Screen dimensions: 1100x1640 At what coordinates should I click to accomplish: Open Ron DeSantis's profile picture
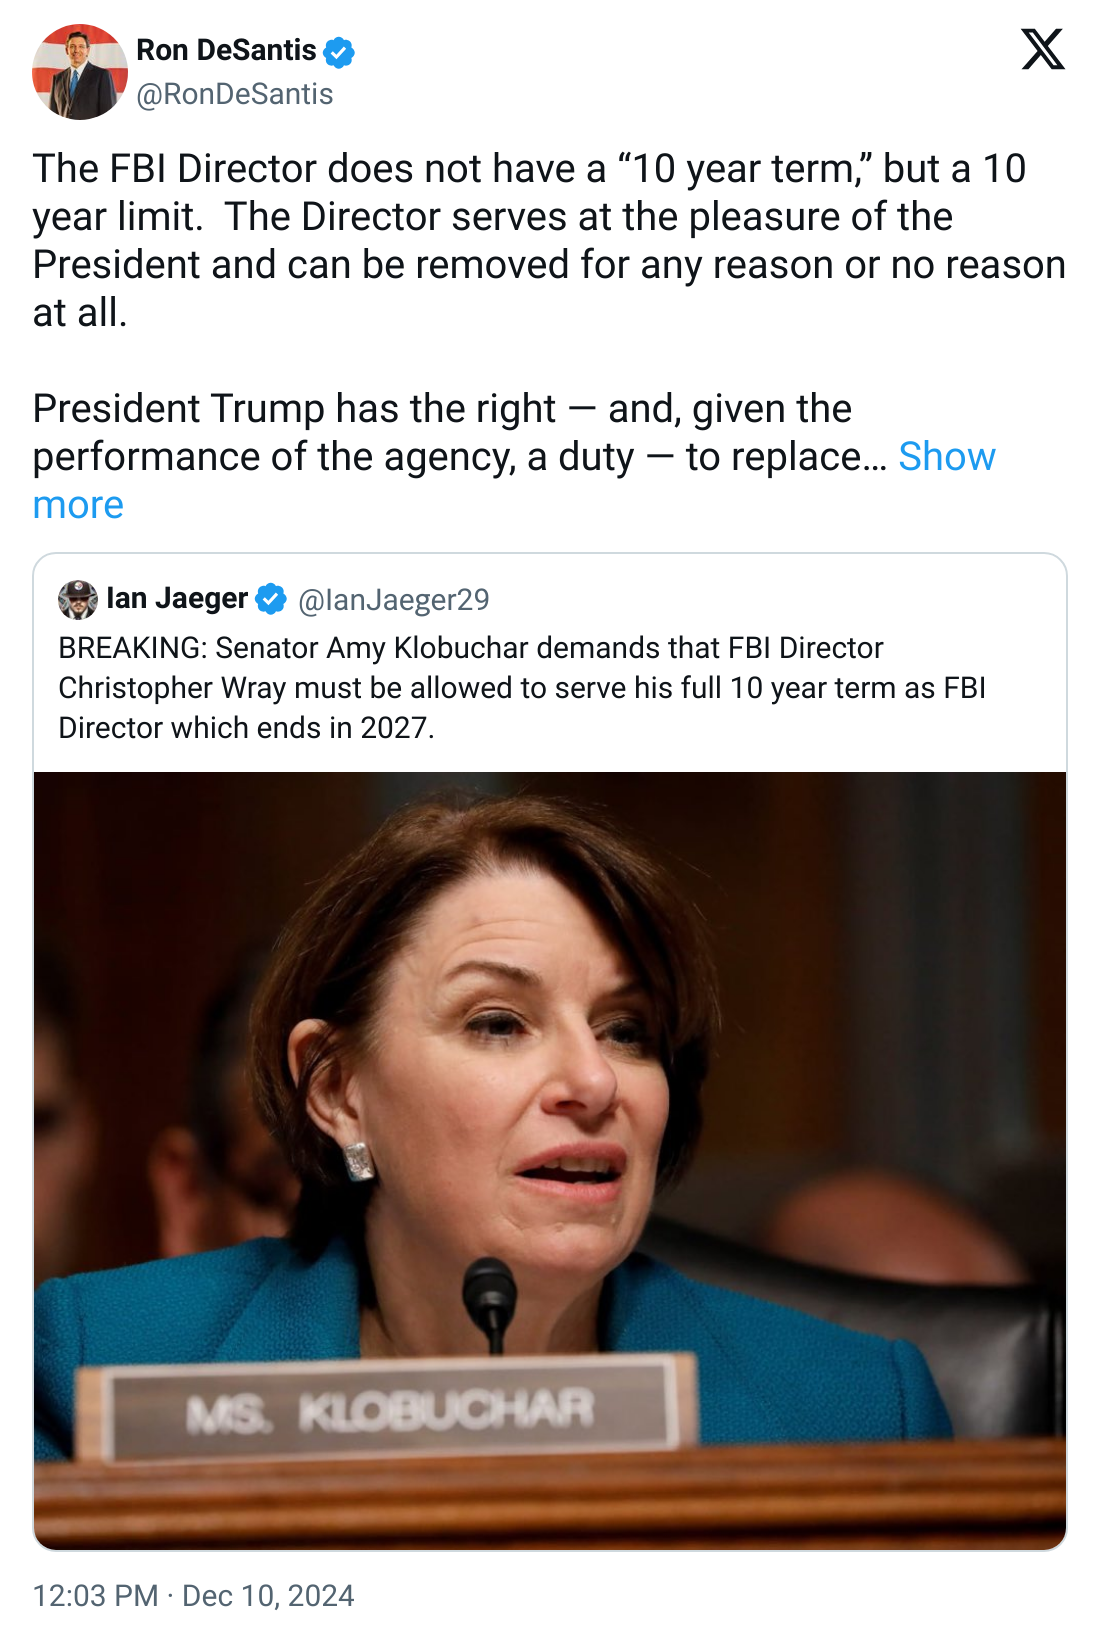[80, 72]
